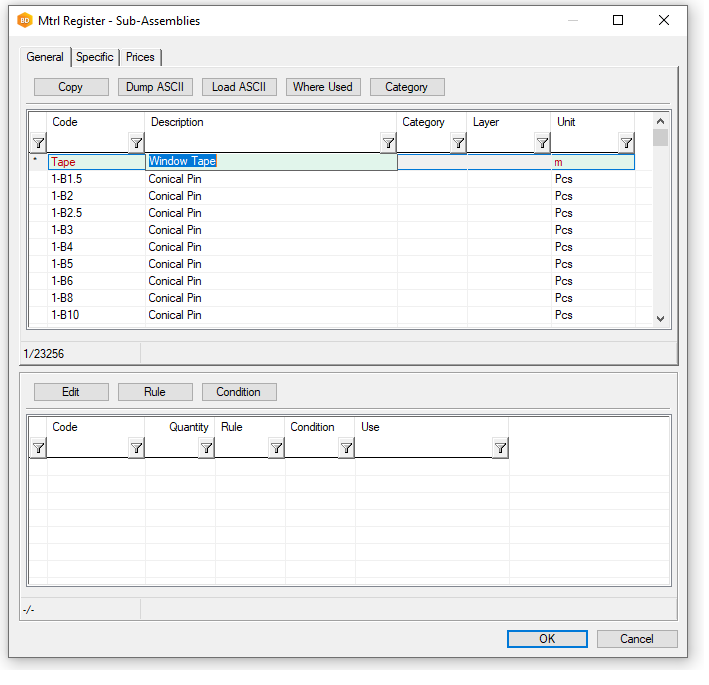Click the Unit column filter icon
Image resolution: width=709 pixels, height=685 pixels.
(x=626, y=143)
